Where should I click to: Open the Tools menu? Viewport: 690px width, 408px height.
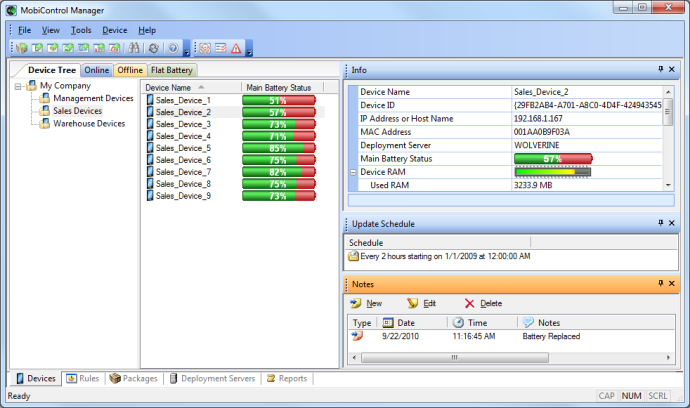point(81,30)
